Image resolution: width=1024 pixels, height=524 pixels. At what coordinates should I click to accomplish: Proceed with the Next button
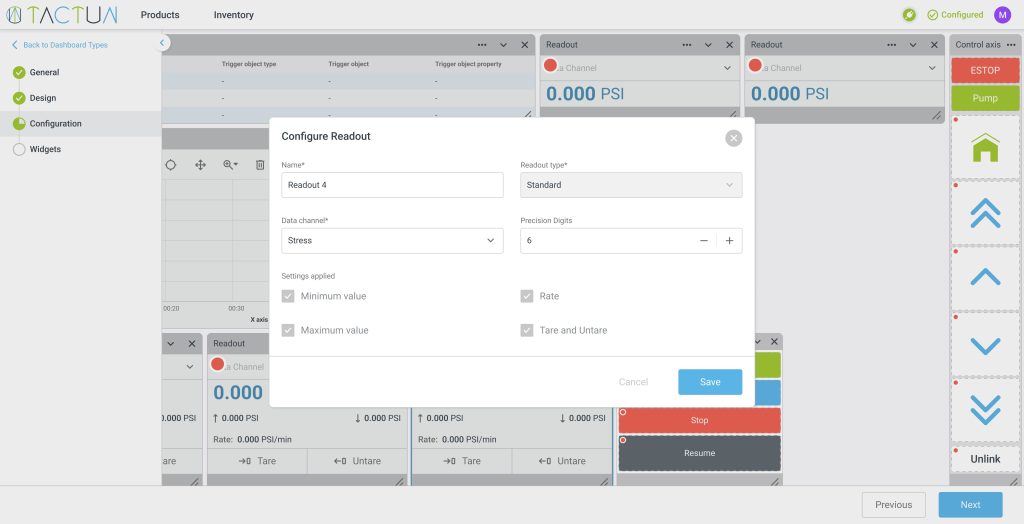click(970, 504)
